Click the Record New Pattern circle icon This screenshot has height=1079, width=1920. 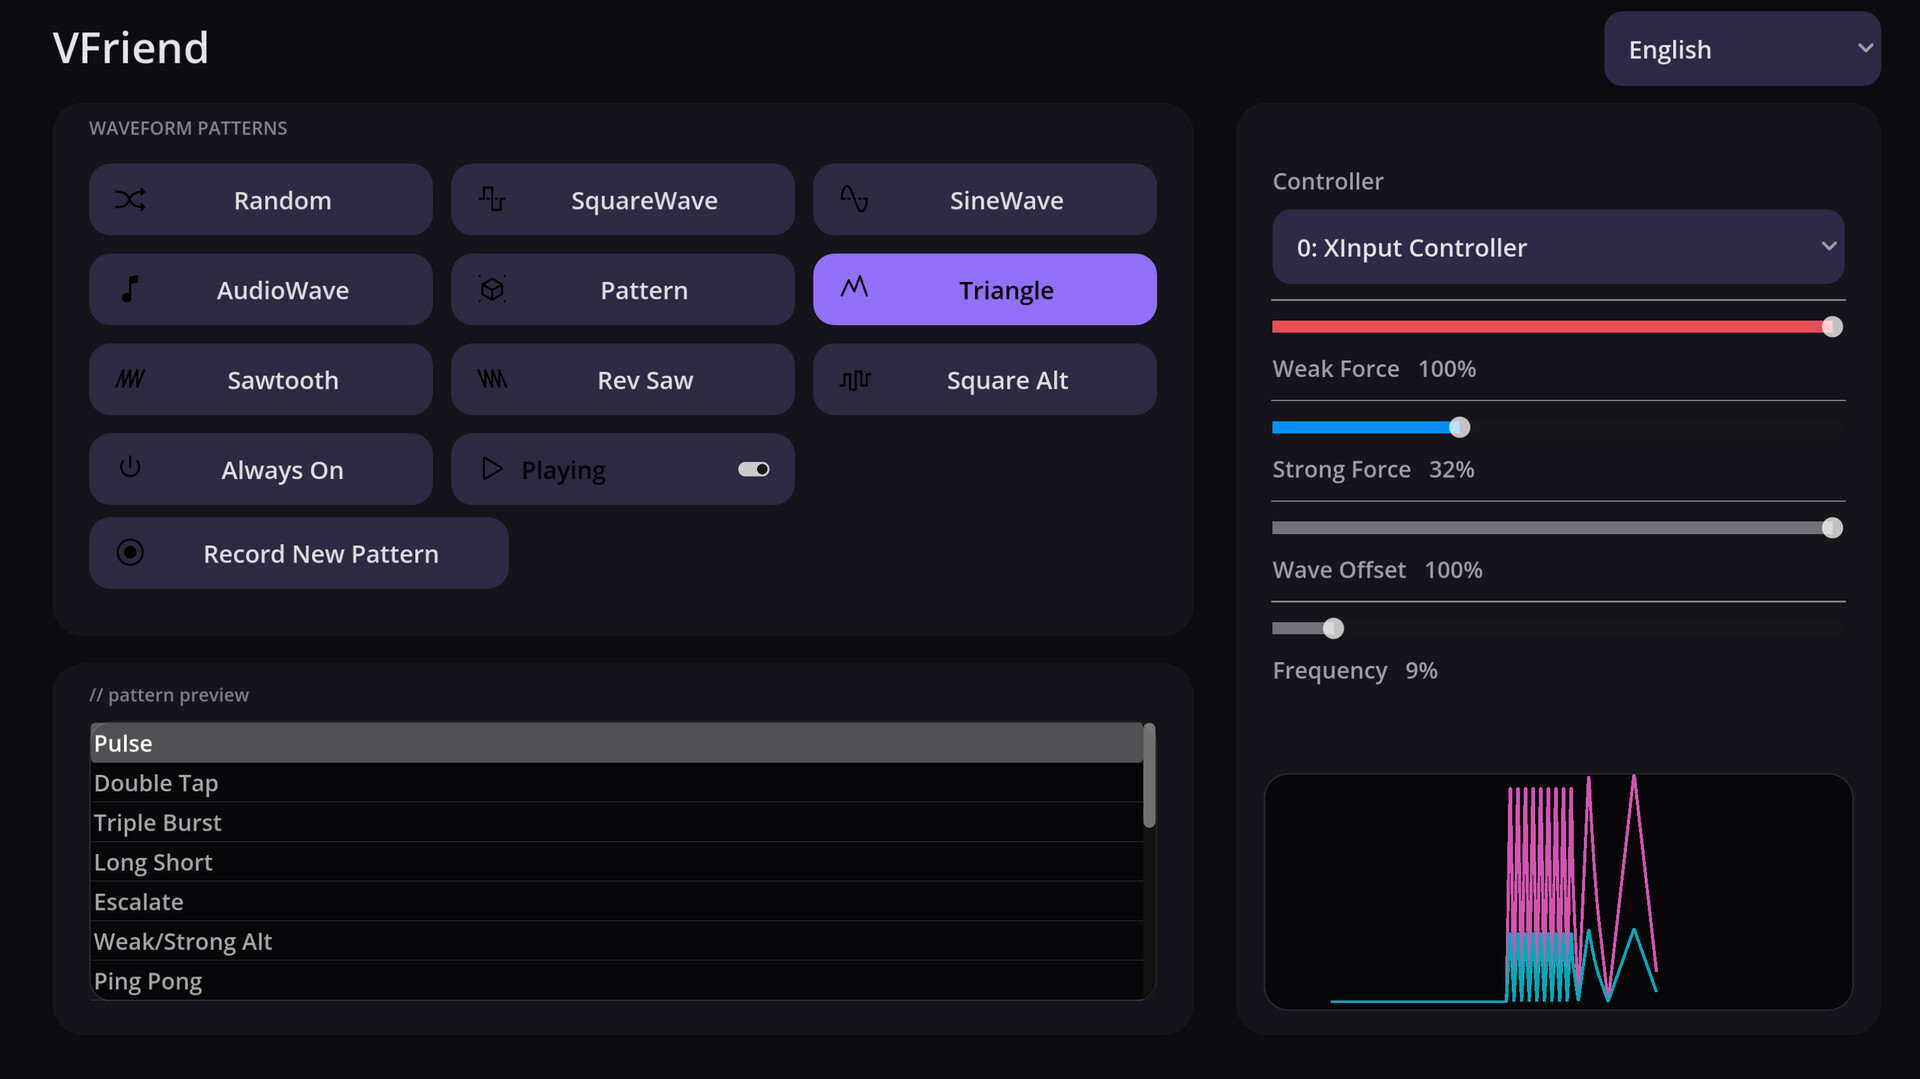point(130,552)
